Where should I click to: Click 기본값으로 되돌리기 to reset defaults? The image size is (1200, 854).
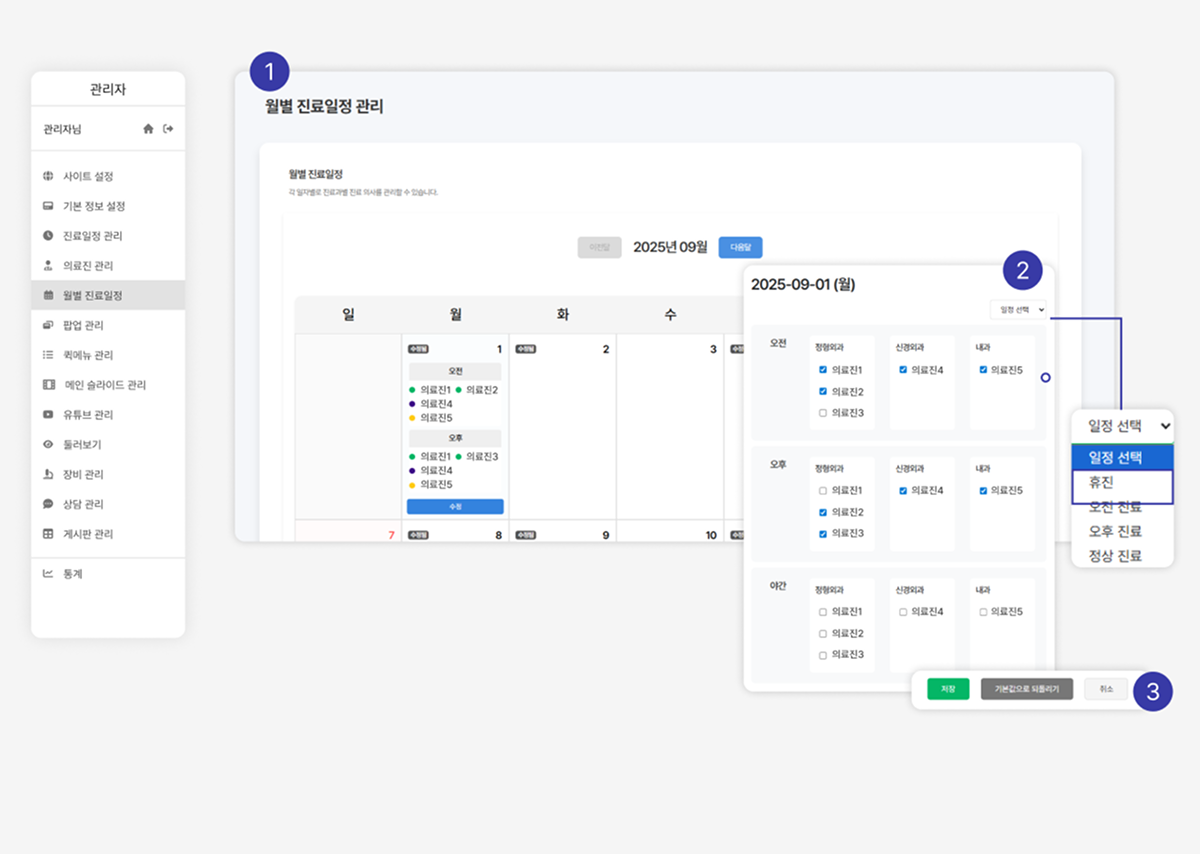(x=1027, y=689)
